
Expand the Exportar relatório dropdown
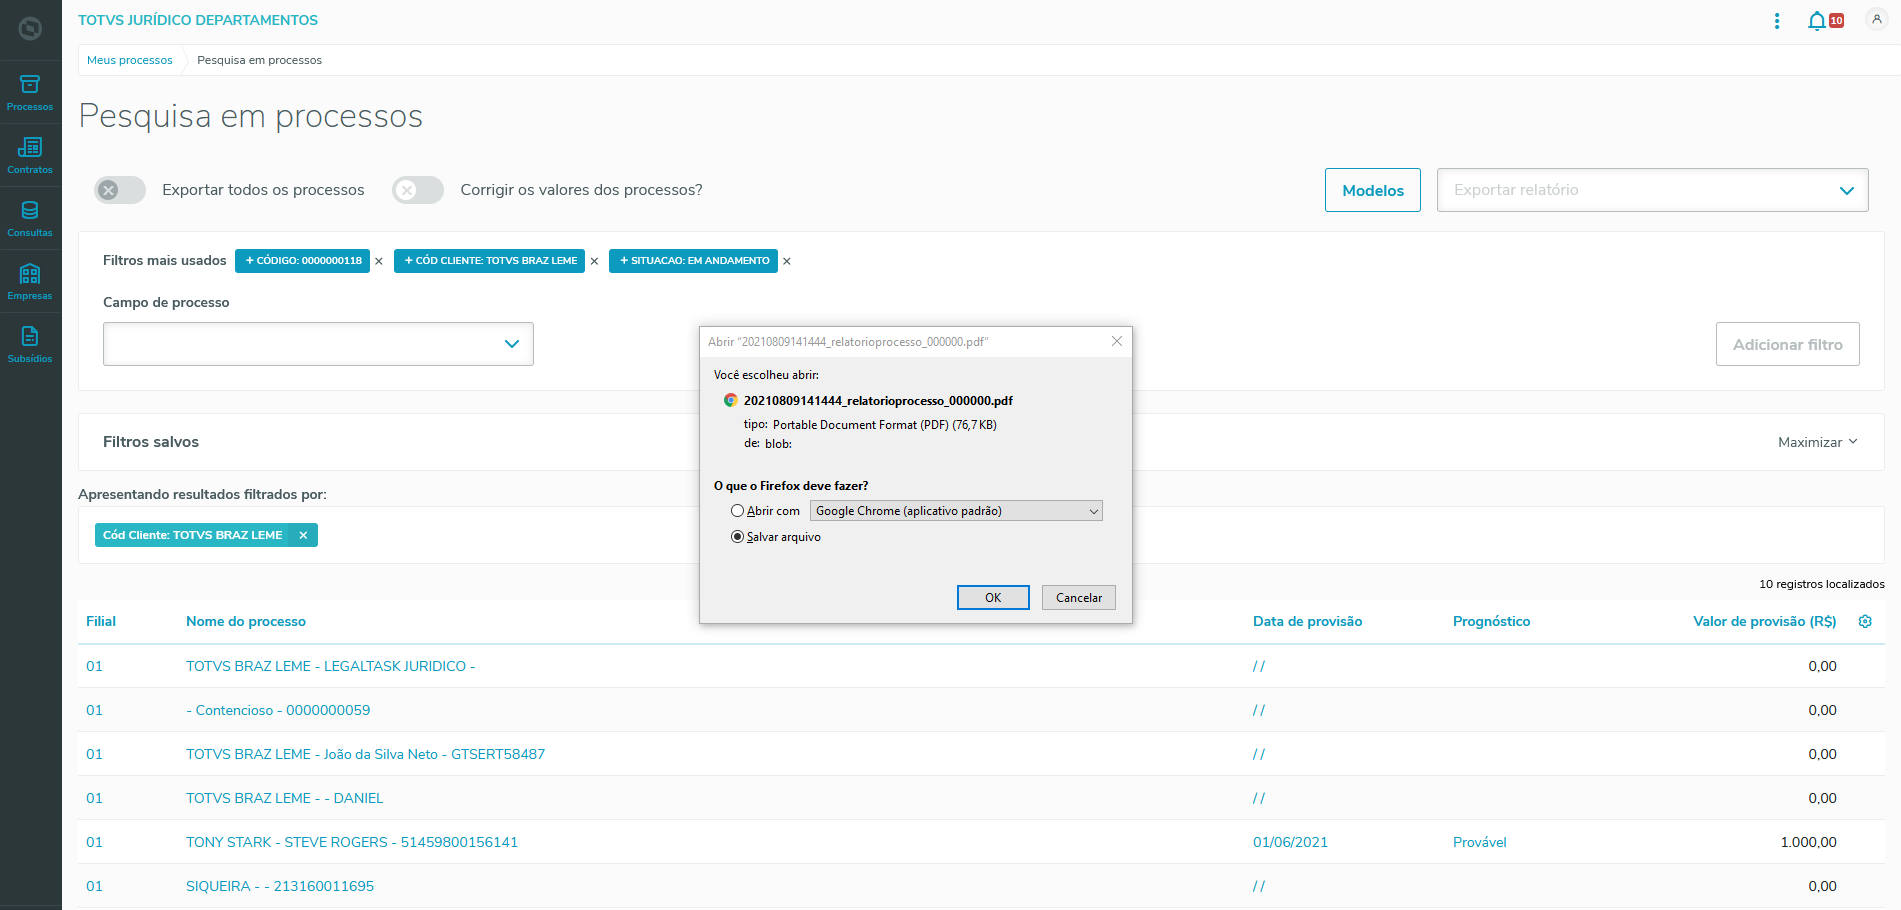coord(1652,190)
